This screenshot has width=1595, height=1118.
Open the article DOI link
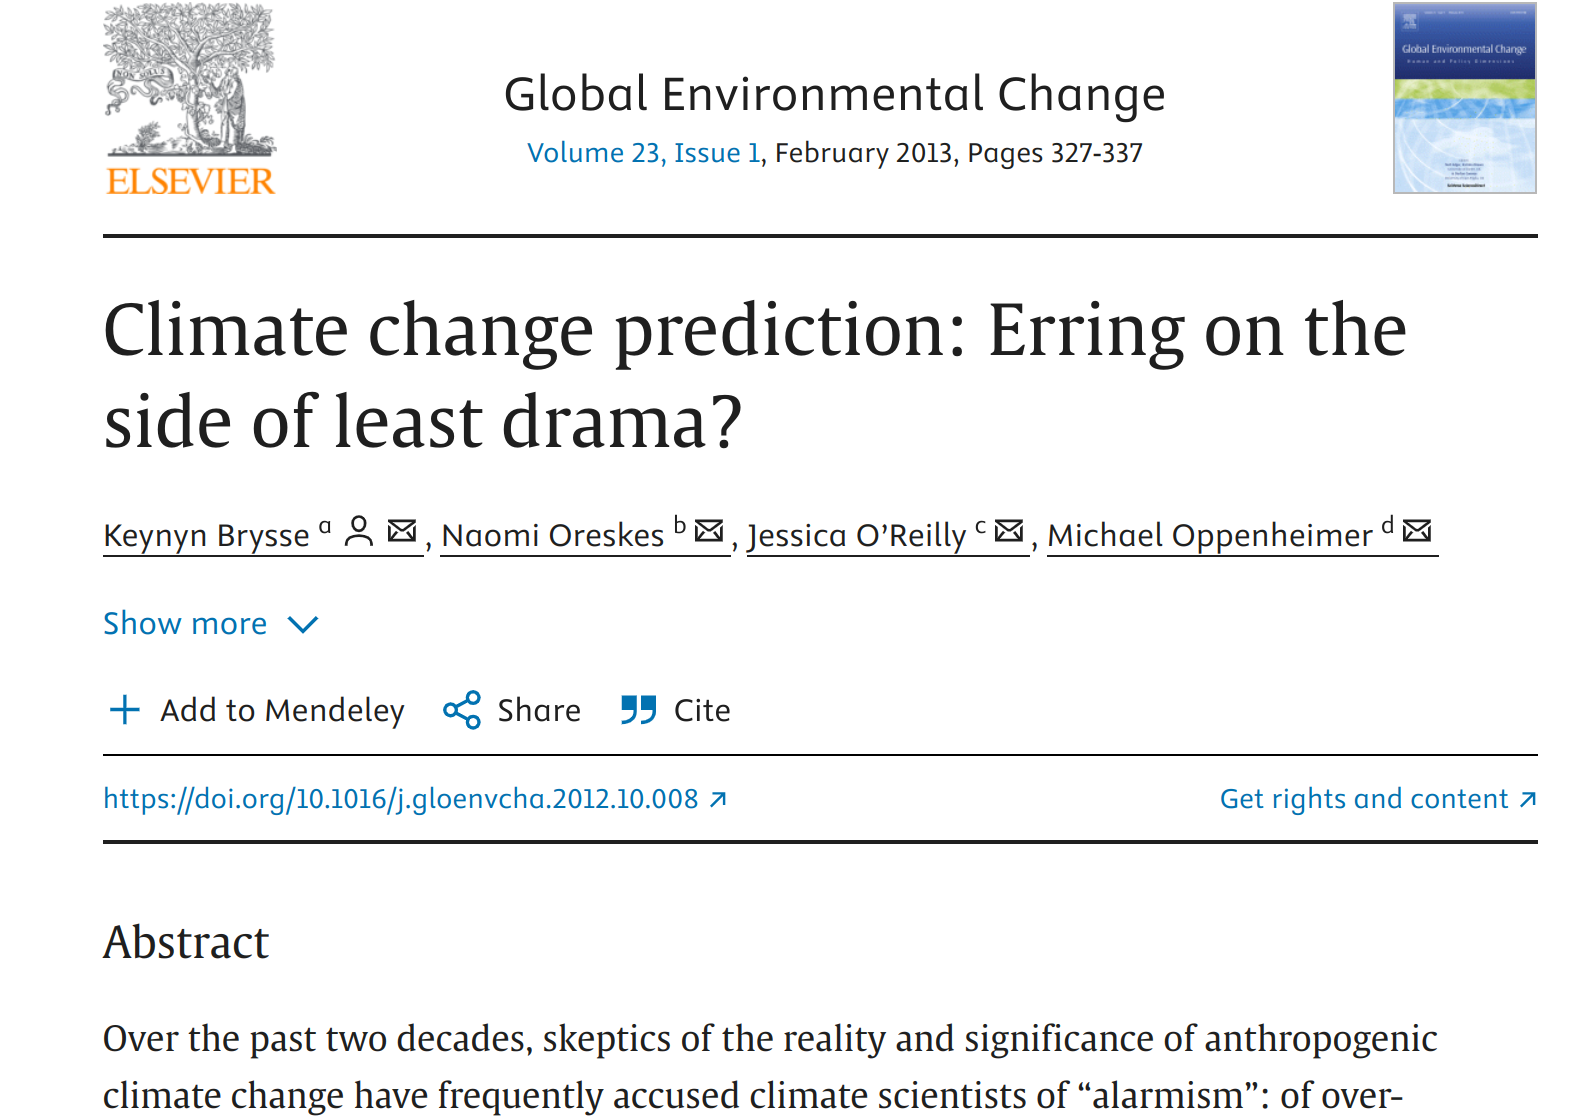coord(401,799)
